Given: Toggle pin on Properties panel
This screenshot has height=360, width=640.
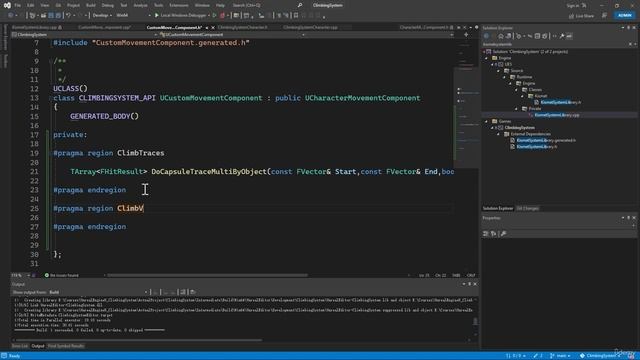Looking at the screenshot, I should point(629,218).
